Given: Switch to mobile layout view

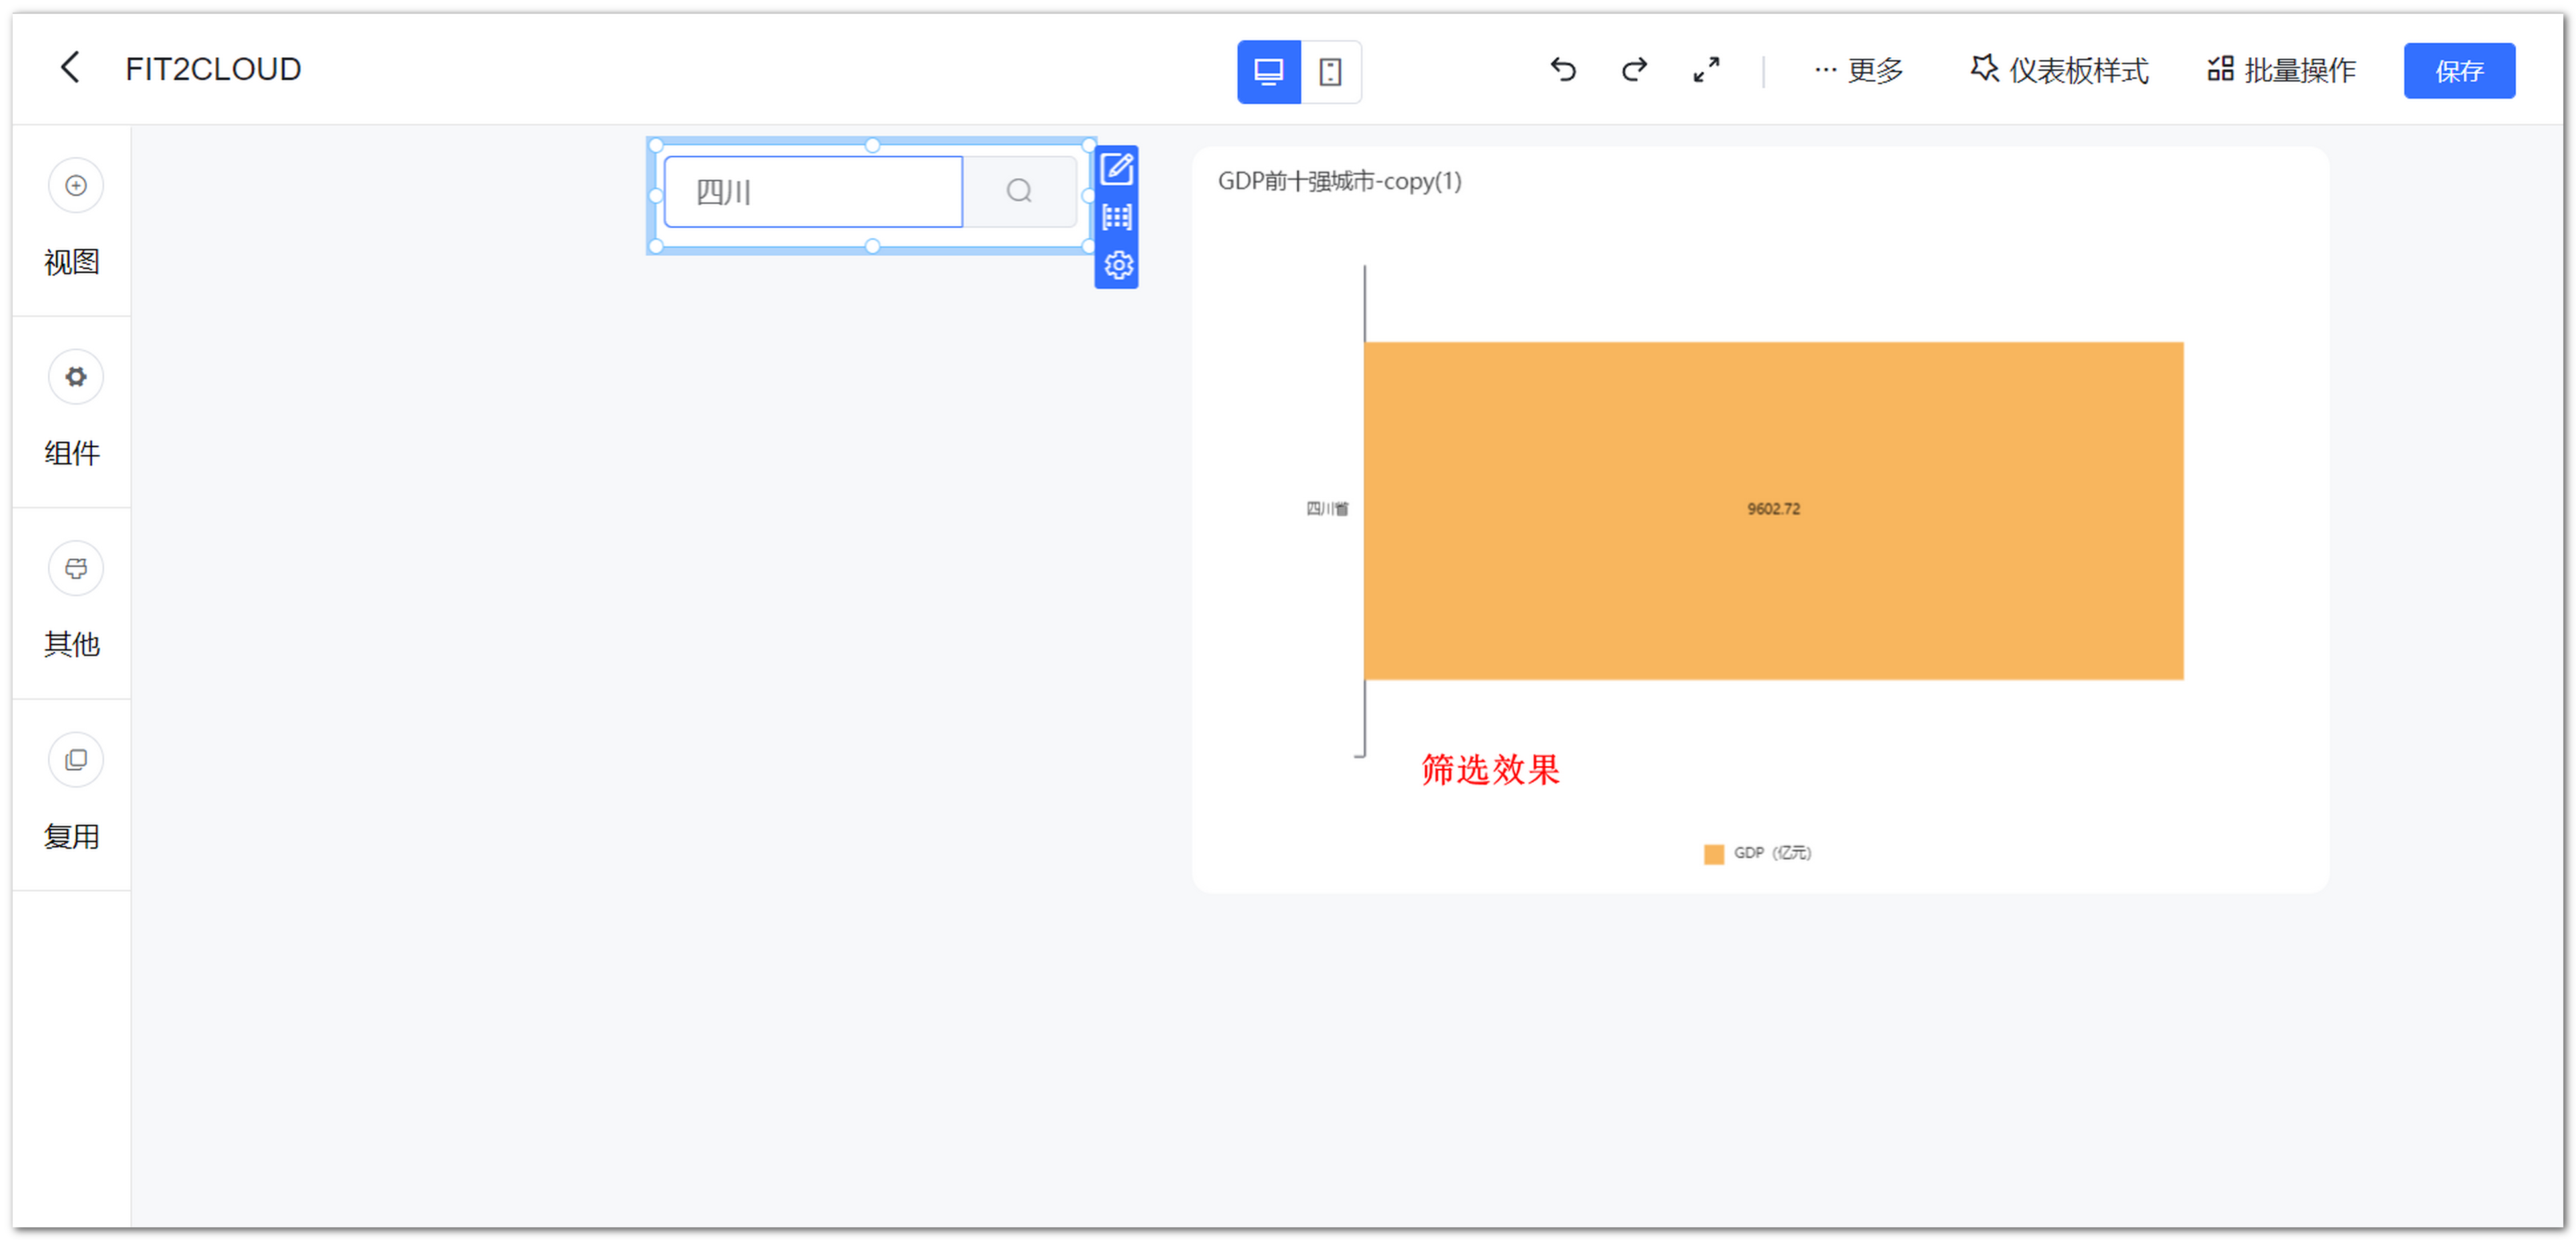Looking at the screenshot, I should (x=1330, y=72).
